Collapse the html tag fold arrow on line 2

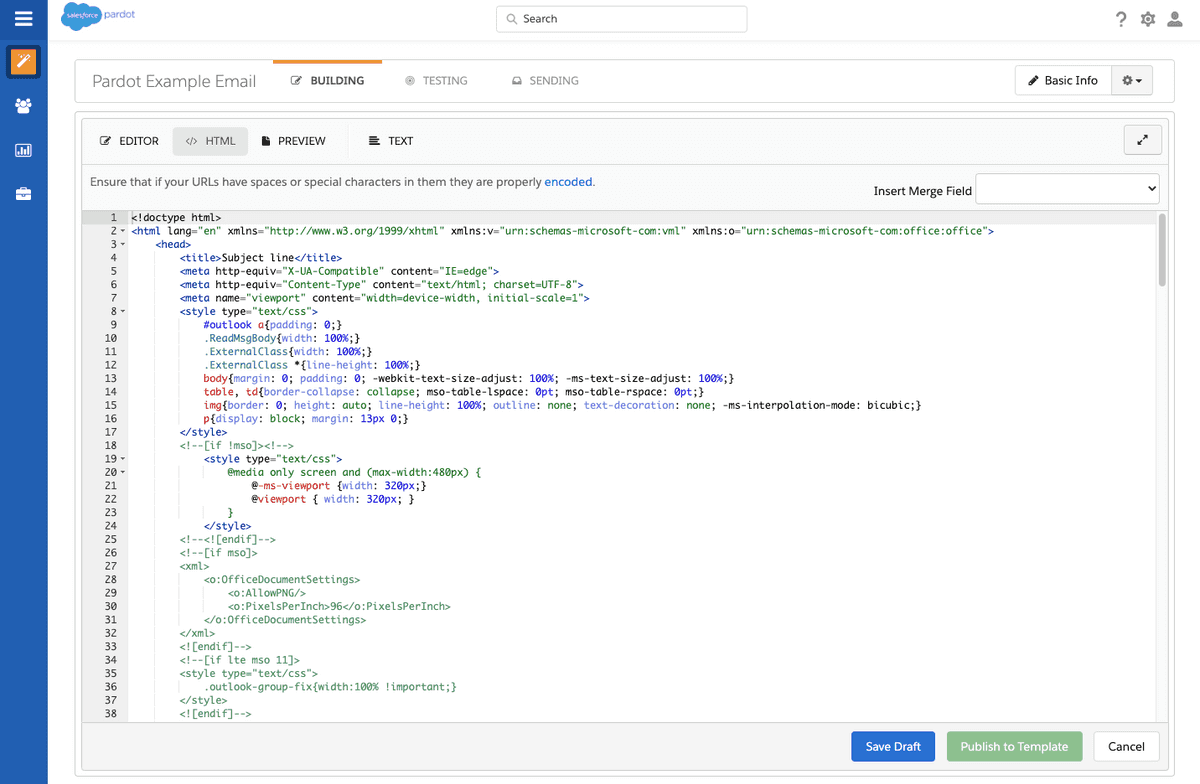coord(123,231)
